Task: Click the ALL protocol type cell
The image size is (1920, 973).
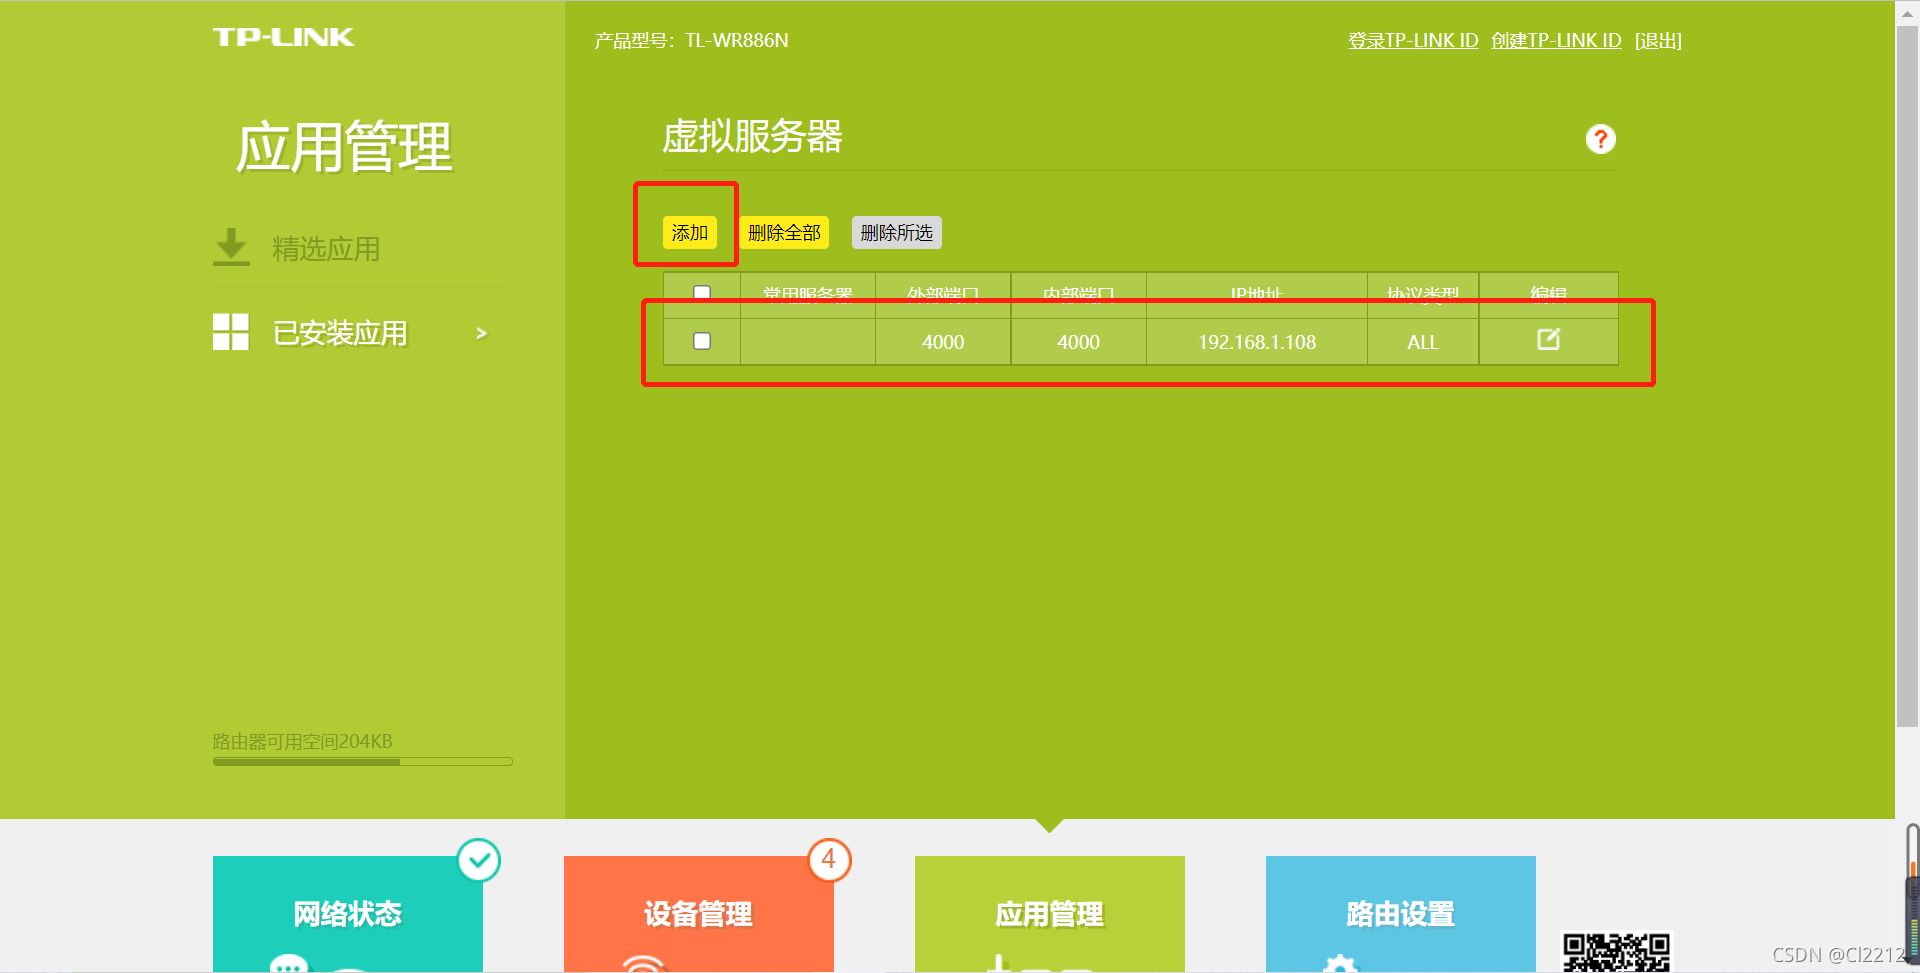Action: tap(1423, 342)
